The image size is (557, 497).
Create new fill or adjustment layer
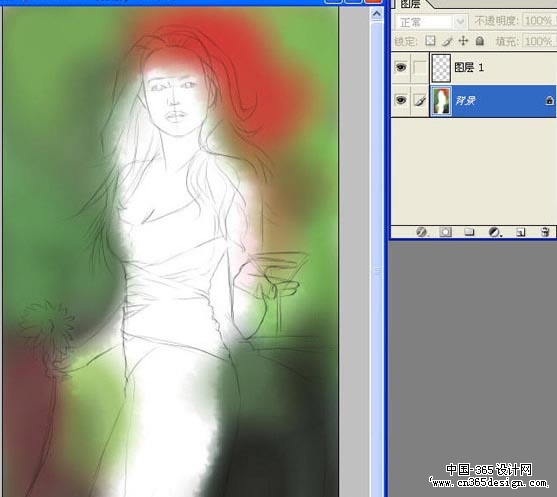(x=494, y=232)
